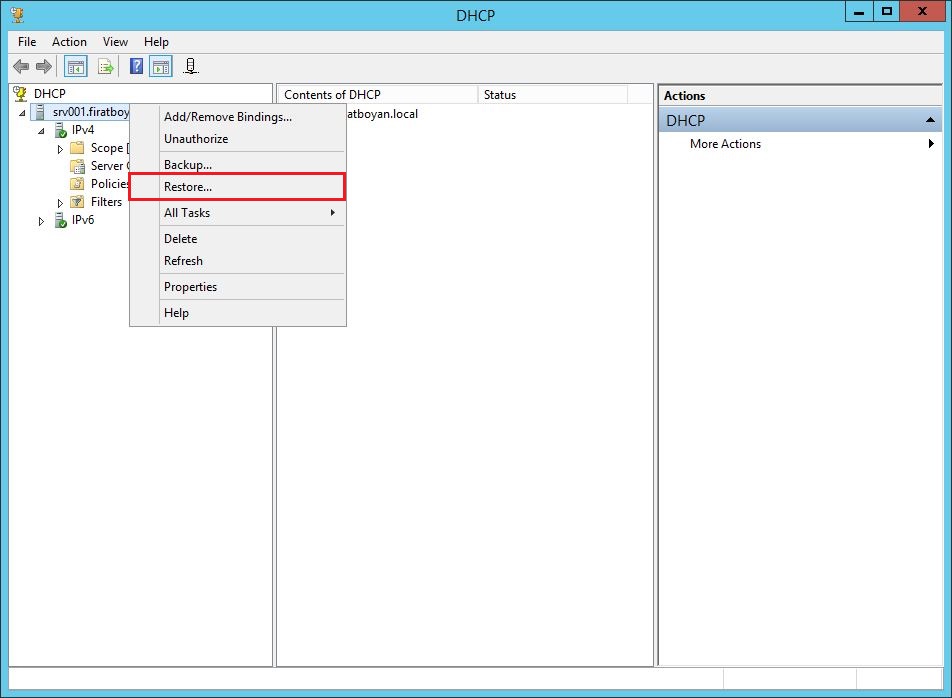Click the DHCP root trophy icon in tree

[x=20, y=93]
